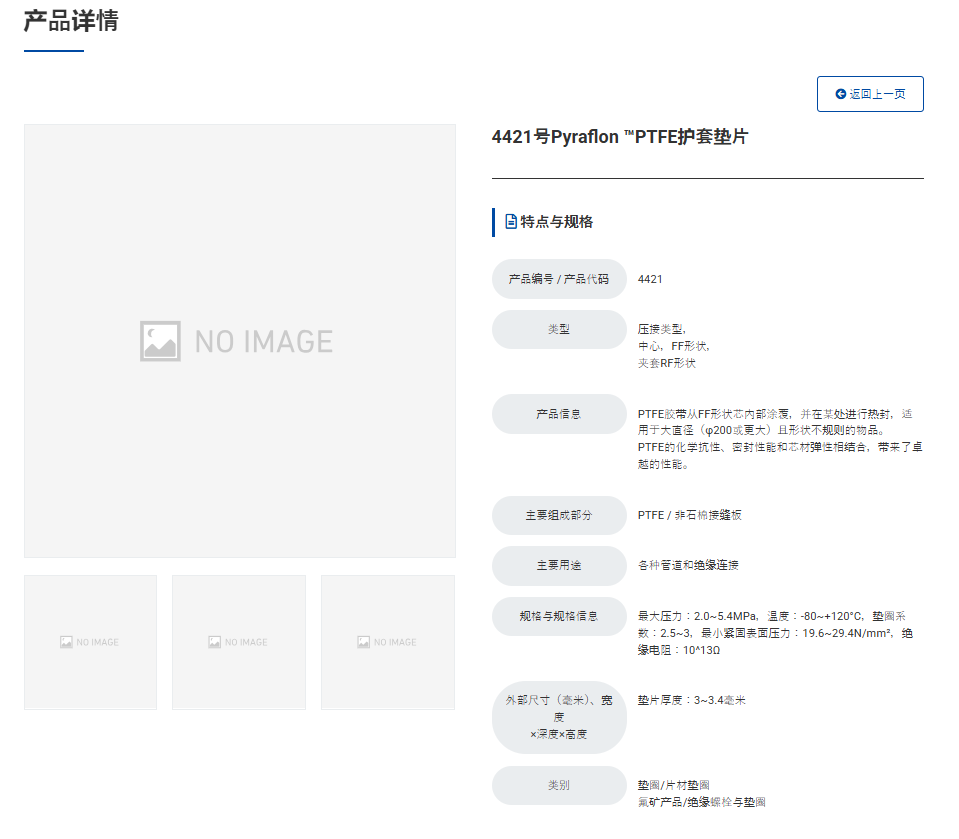Click the 规格与规格信息 label pill
This screenshot has height=839, width=959.
click(559, 616)
